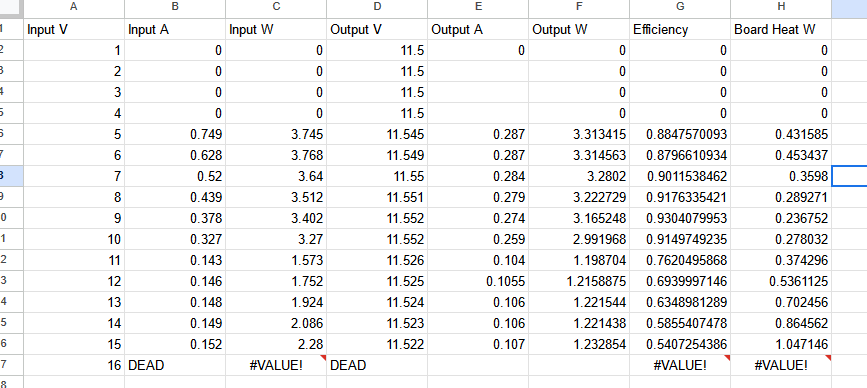Click the Input V header cell

[x=74, y=29]
